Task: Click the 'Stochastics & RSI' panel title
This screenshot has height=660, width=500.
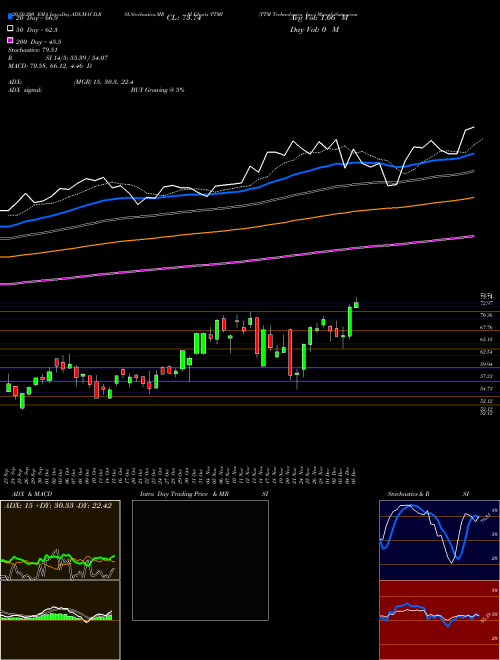Action: 428,494
